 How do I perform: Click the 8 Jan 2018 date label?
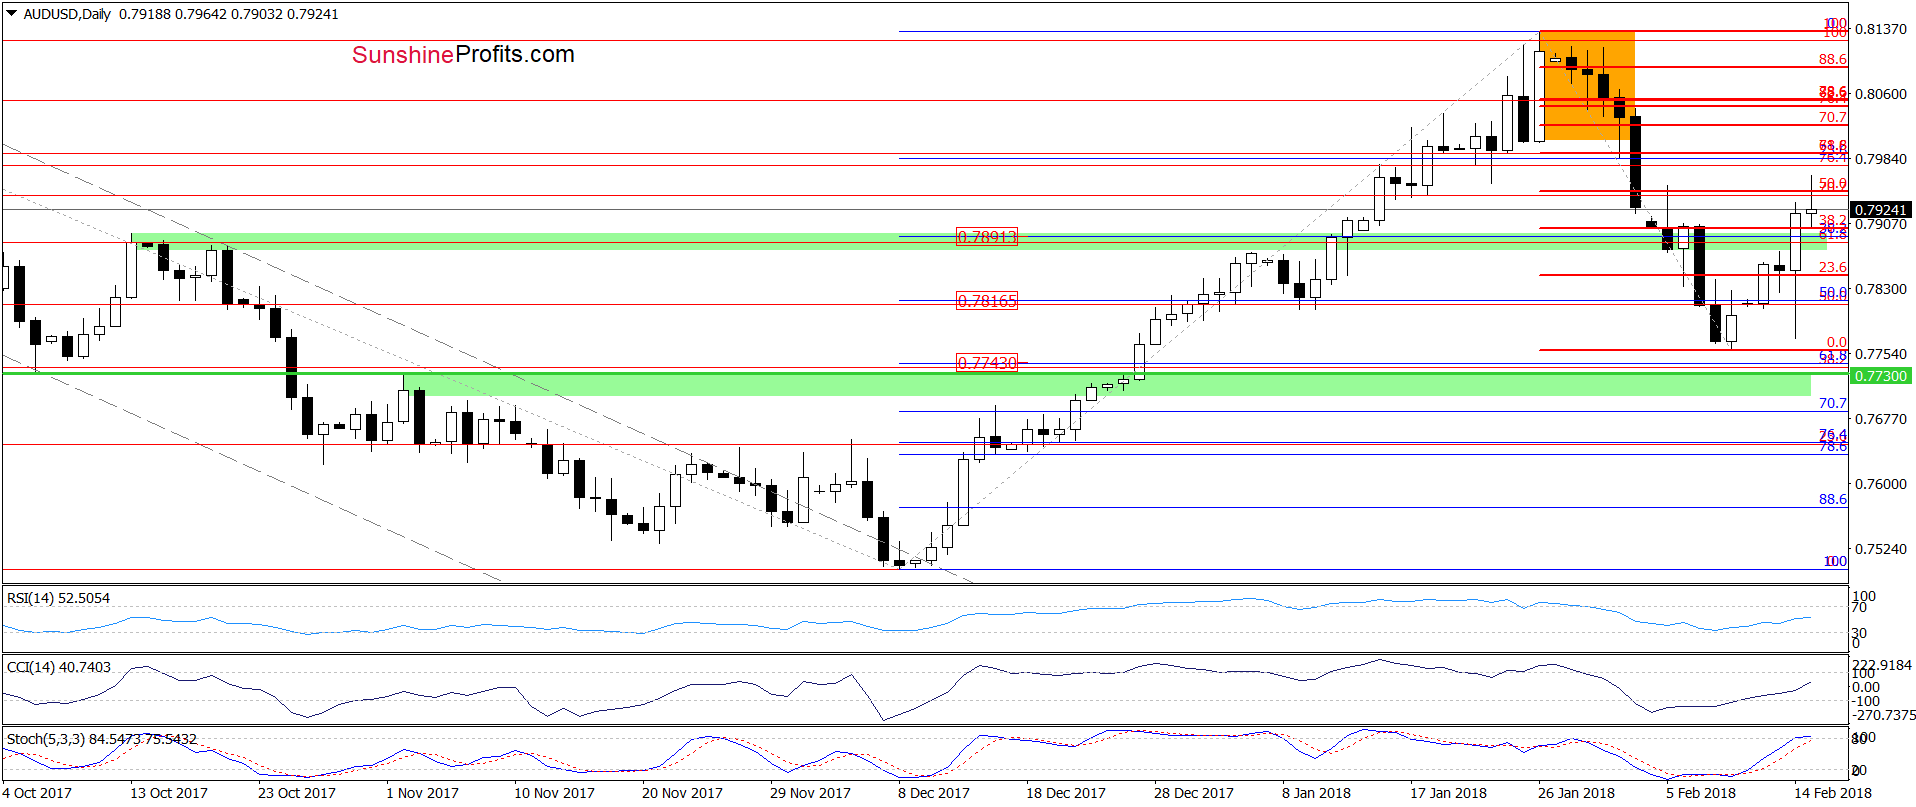click(x=1316, y=793)
